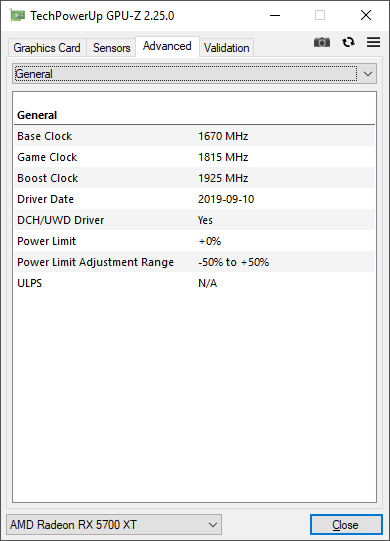Image resolution: width=390 pixels, height=541 pixels.
Task: Select the Boost Clock label
Action: (48, 178)
